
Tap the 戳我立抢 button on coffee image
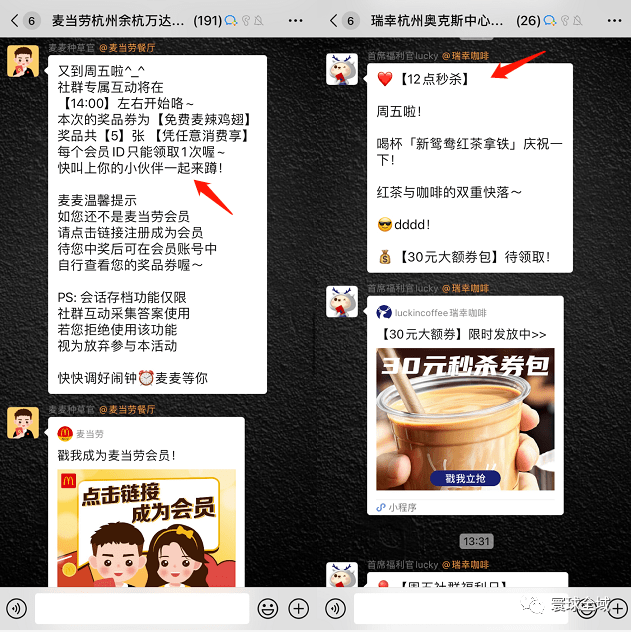(x=465, y=478)
